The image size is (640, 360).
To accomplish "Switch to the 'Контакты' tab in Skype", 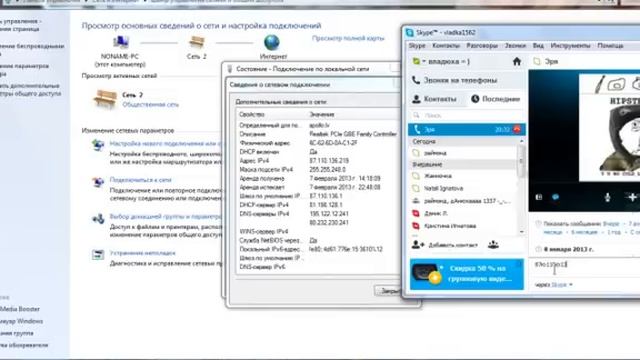I will tap(434, 99).
